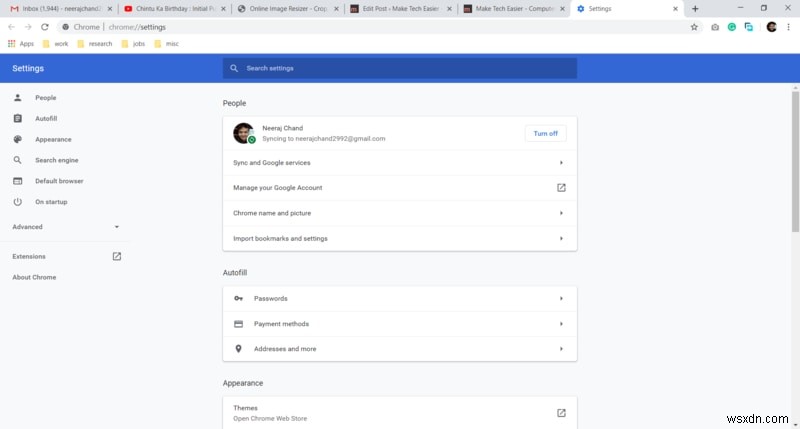Image resolution: width=800 pixels, height=429 pixels.
Task: Open the Passwords settings row
Action: point(399,299)
